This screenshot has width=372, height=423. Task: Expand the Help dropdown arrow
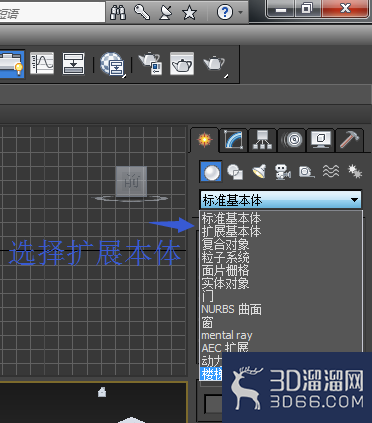pos(240,13)
